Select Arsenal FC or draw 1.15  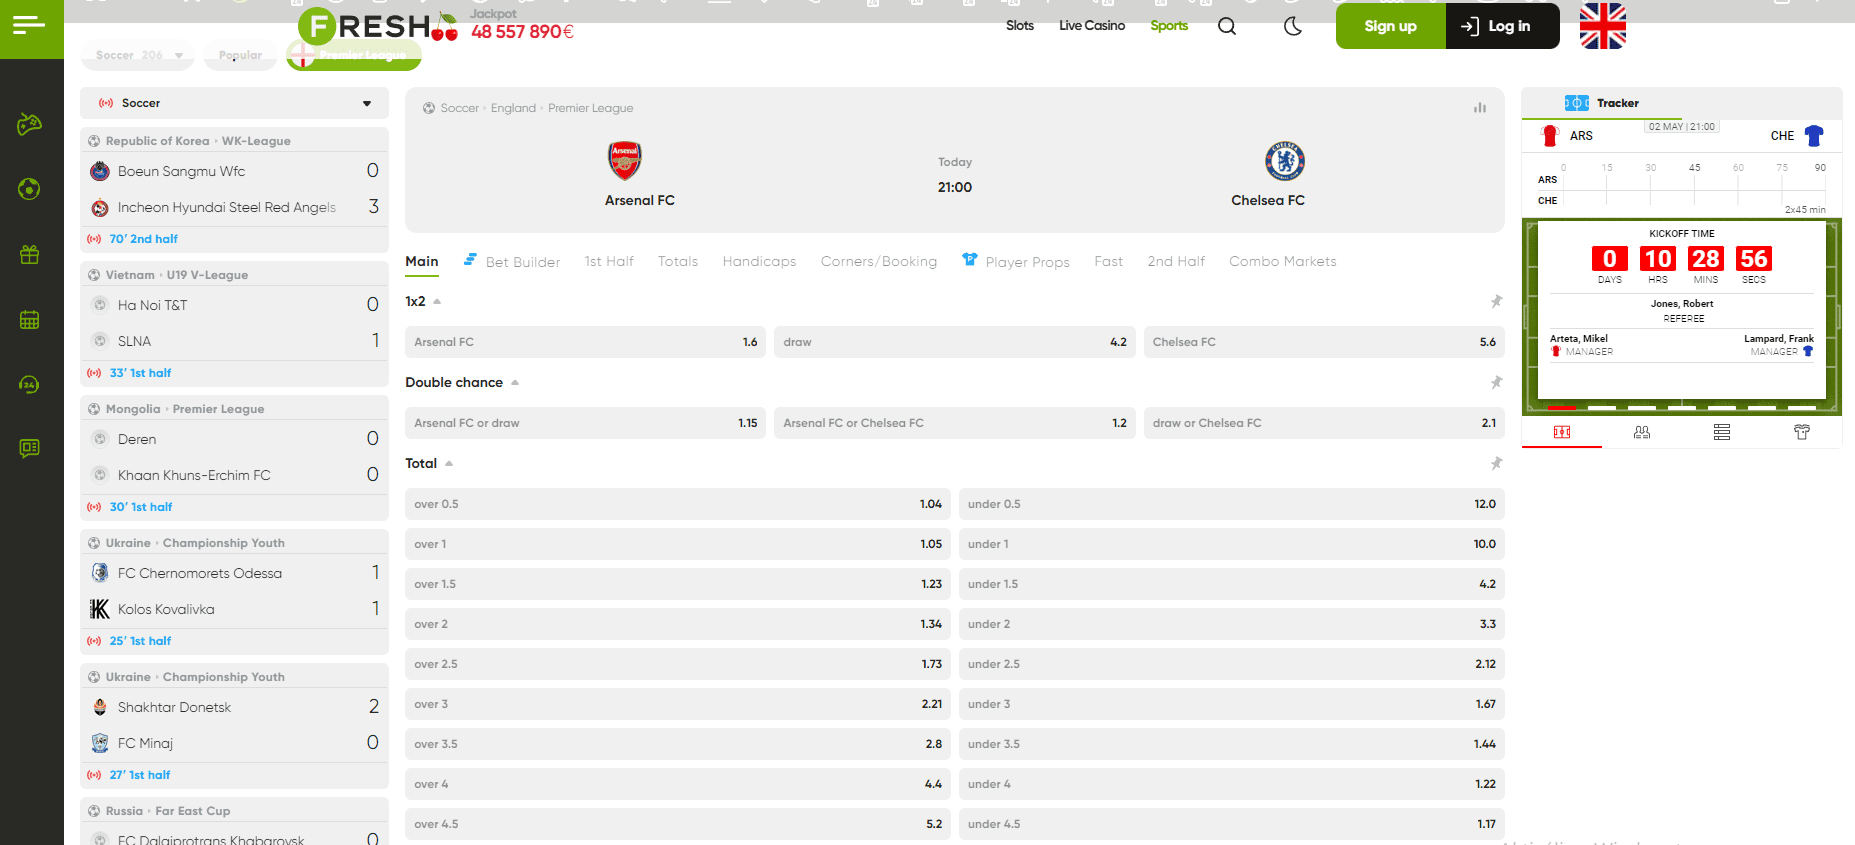[585, 423]
